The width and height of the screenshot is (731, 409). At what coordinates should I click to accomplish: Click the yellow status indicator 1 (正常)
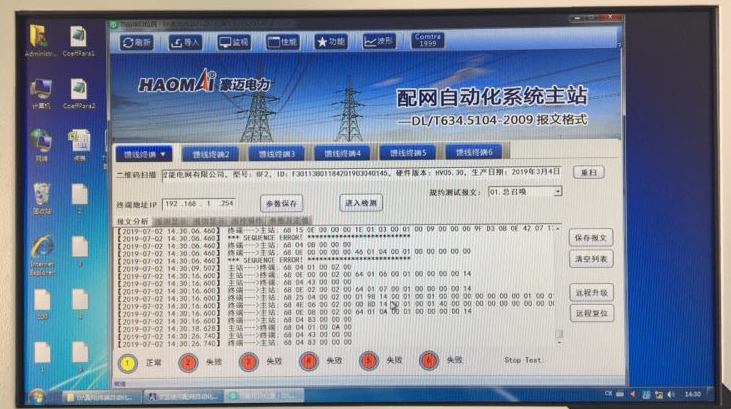128,361
